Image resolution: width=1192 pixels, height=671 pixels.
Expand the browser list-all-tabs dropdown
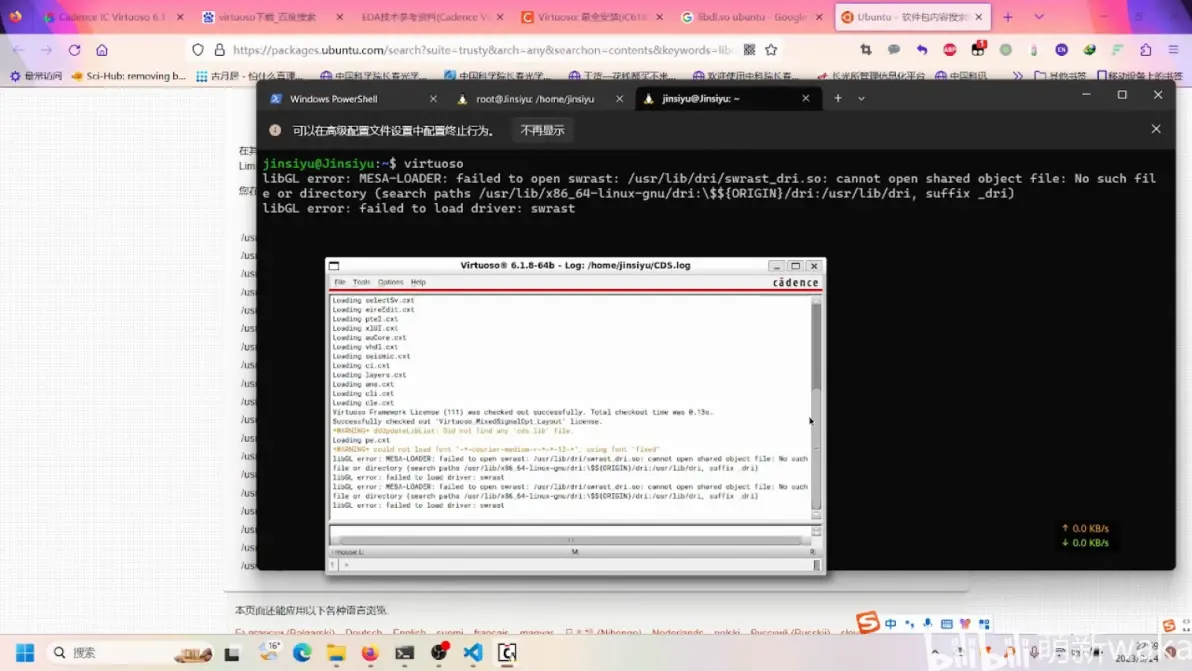tap(1039, 17)
